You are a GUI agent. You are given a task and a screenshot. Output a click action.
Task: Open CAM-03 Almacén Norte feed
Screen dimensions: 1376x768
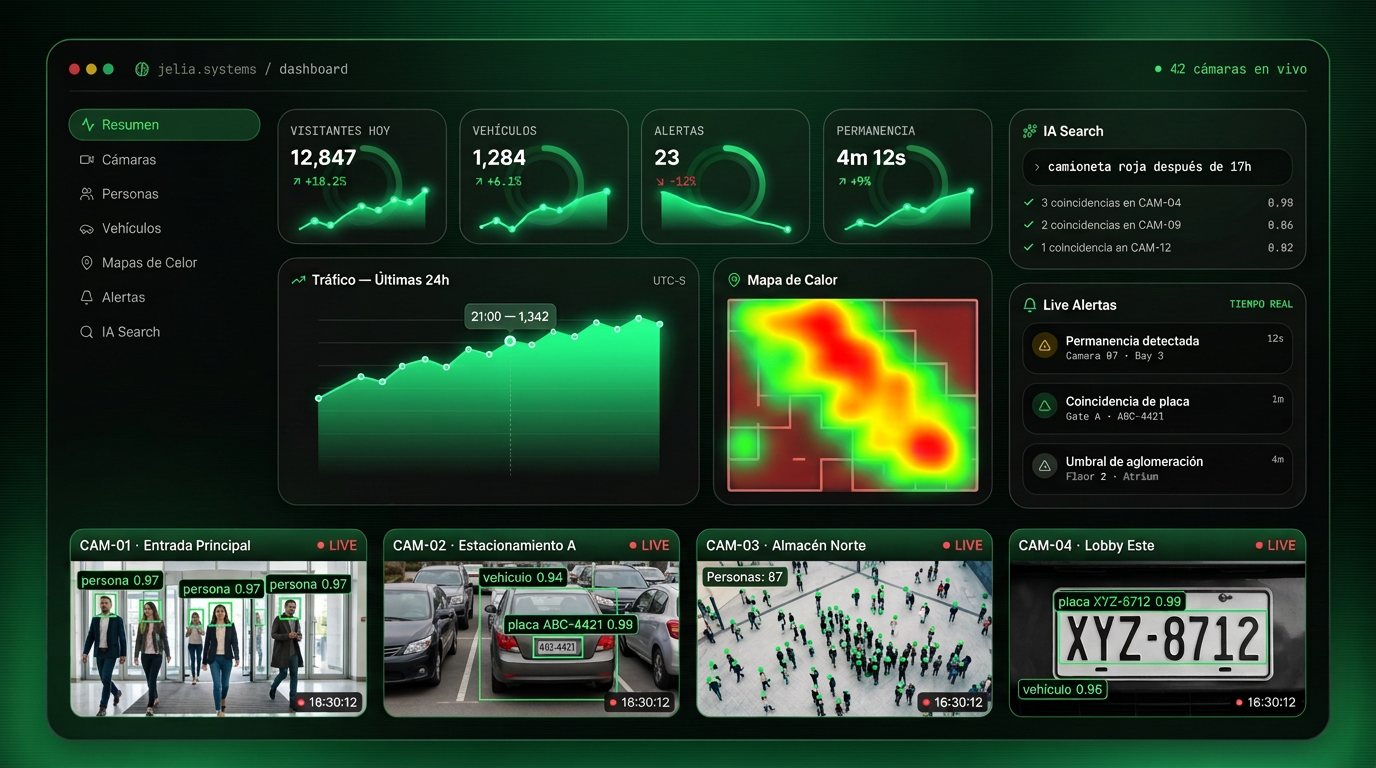point(844,623)
